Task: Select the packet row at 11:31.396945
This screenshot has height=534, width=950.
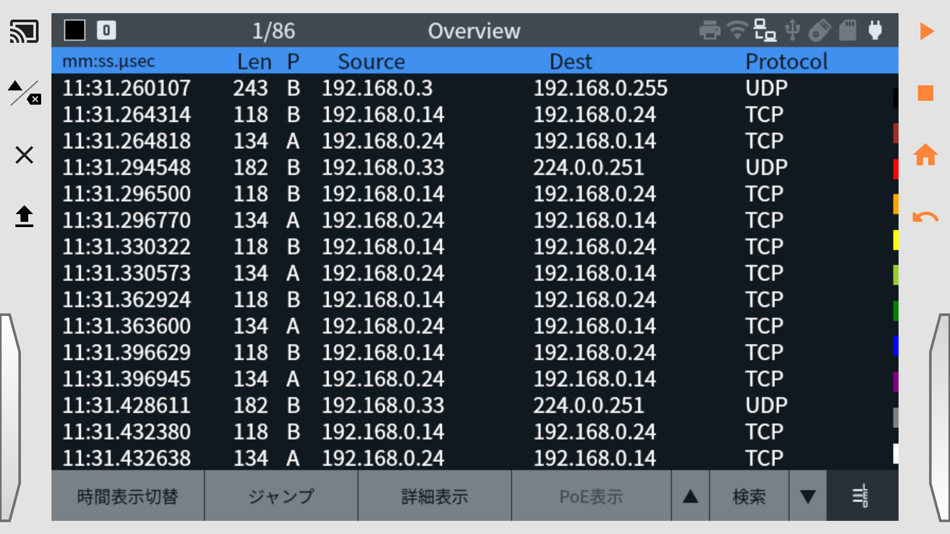Action: click(473, 379)
